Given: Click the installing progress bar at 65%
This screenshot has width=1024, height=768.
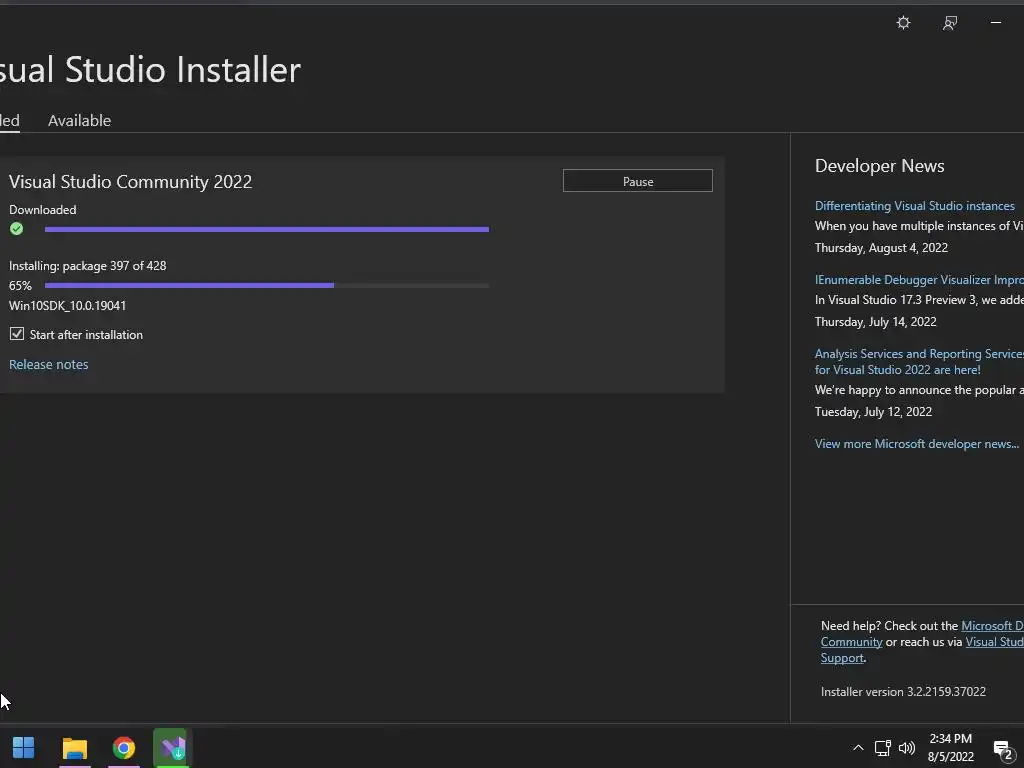Looking at the screenshot, I should pyautogui.click(x=266, y=285).
